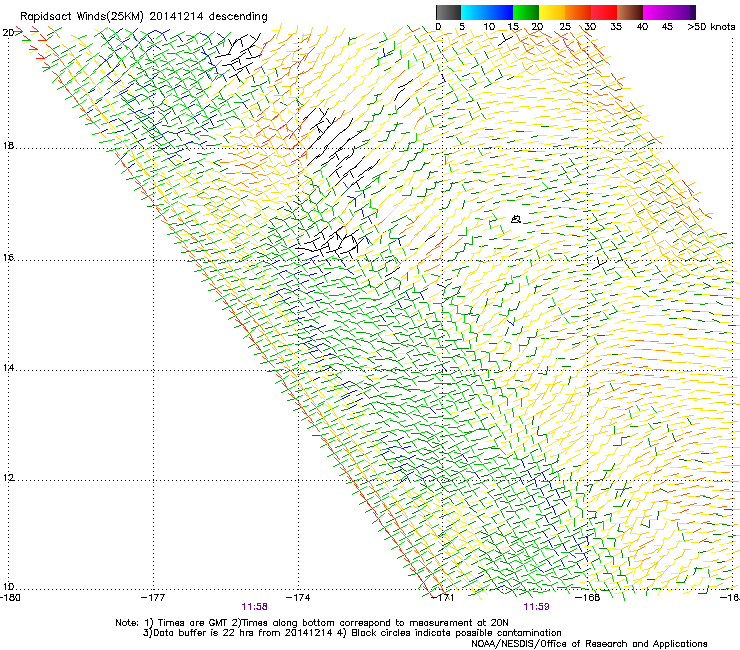This screenshot has width=740, height=650.
Task: Click the longitude label -180
Action: 10,598
